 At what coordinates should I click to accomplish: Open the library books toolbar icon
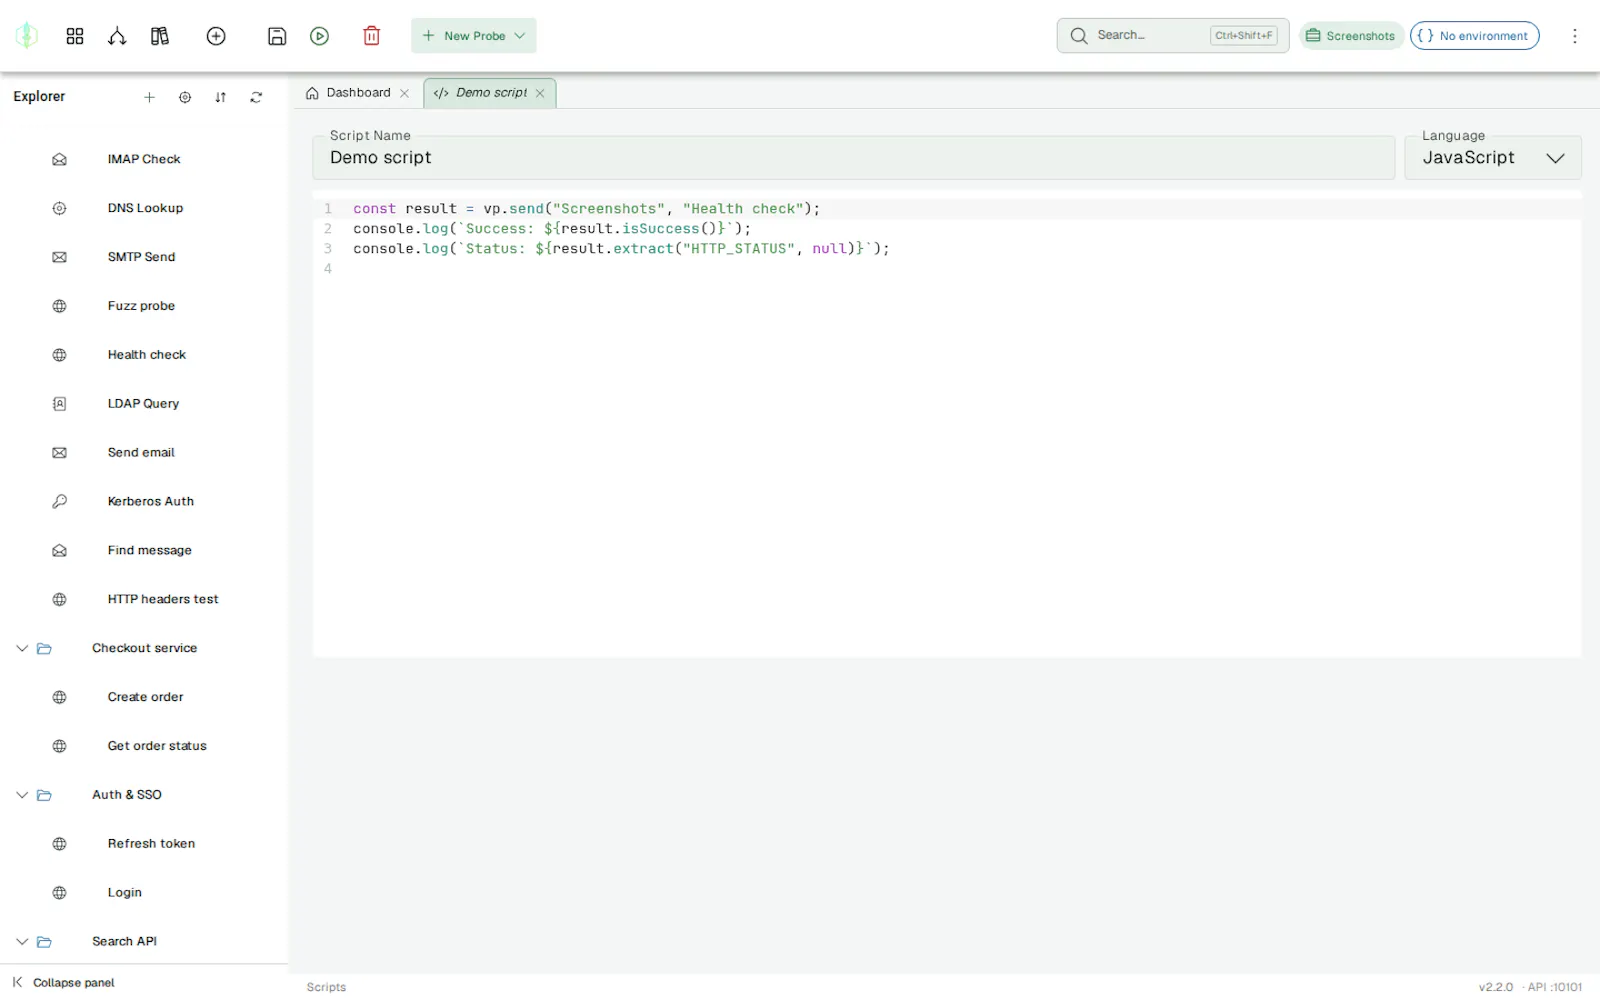tap(160, 36)
